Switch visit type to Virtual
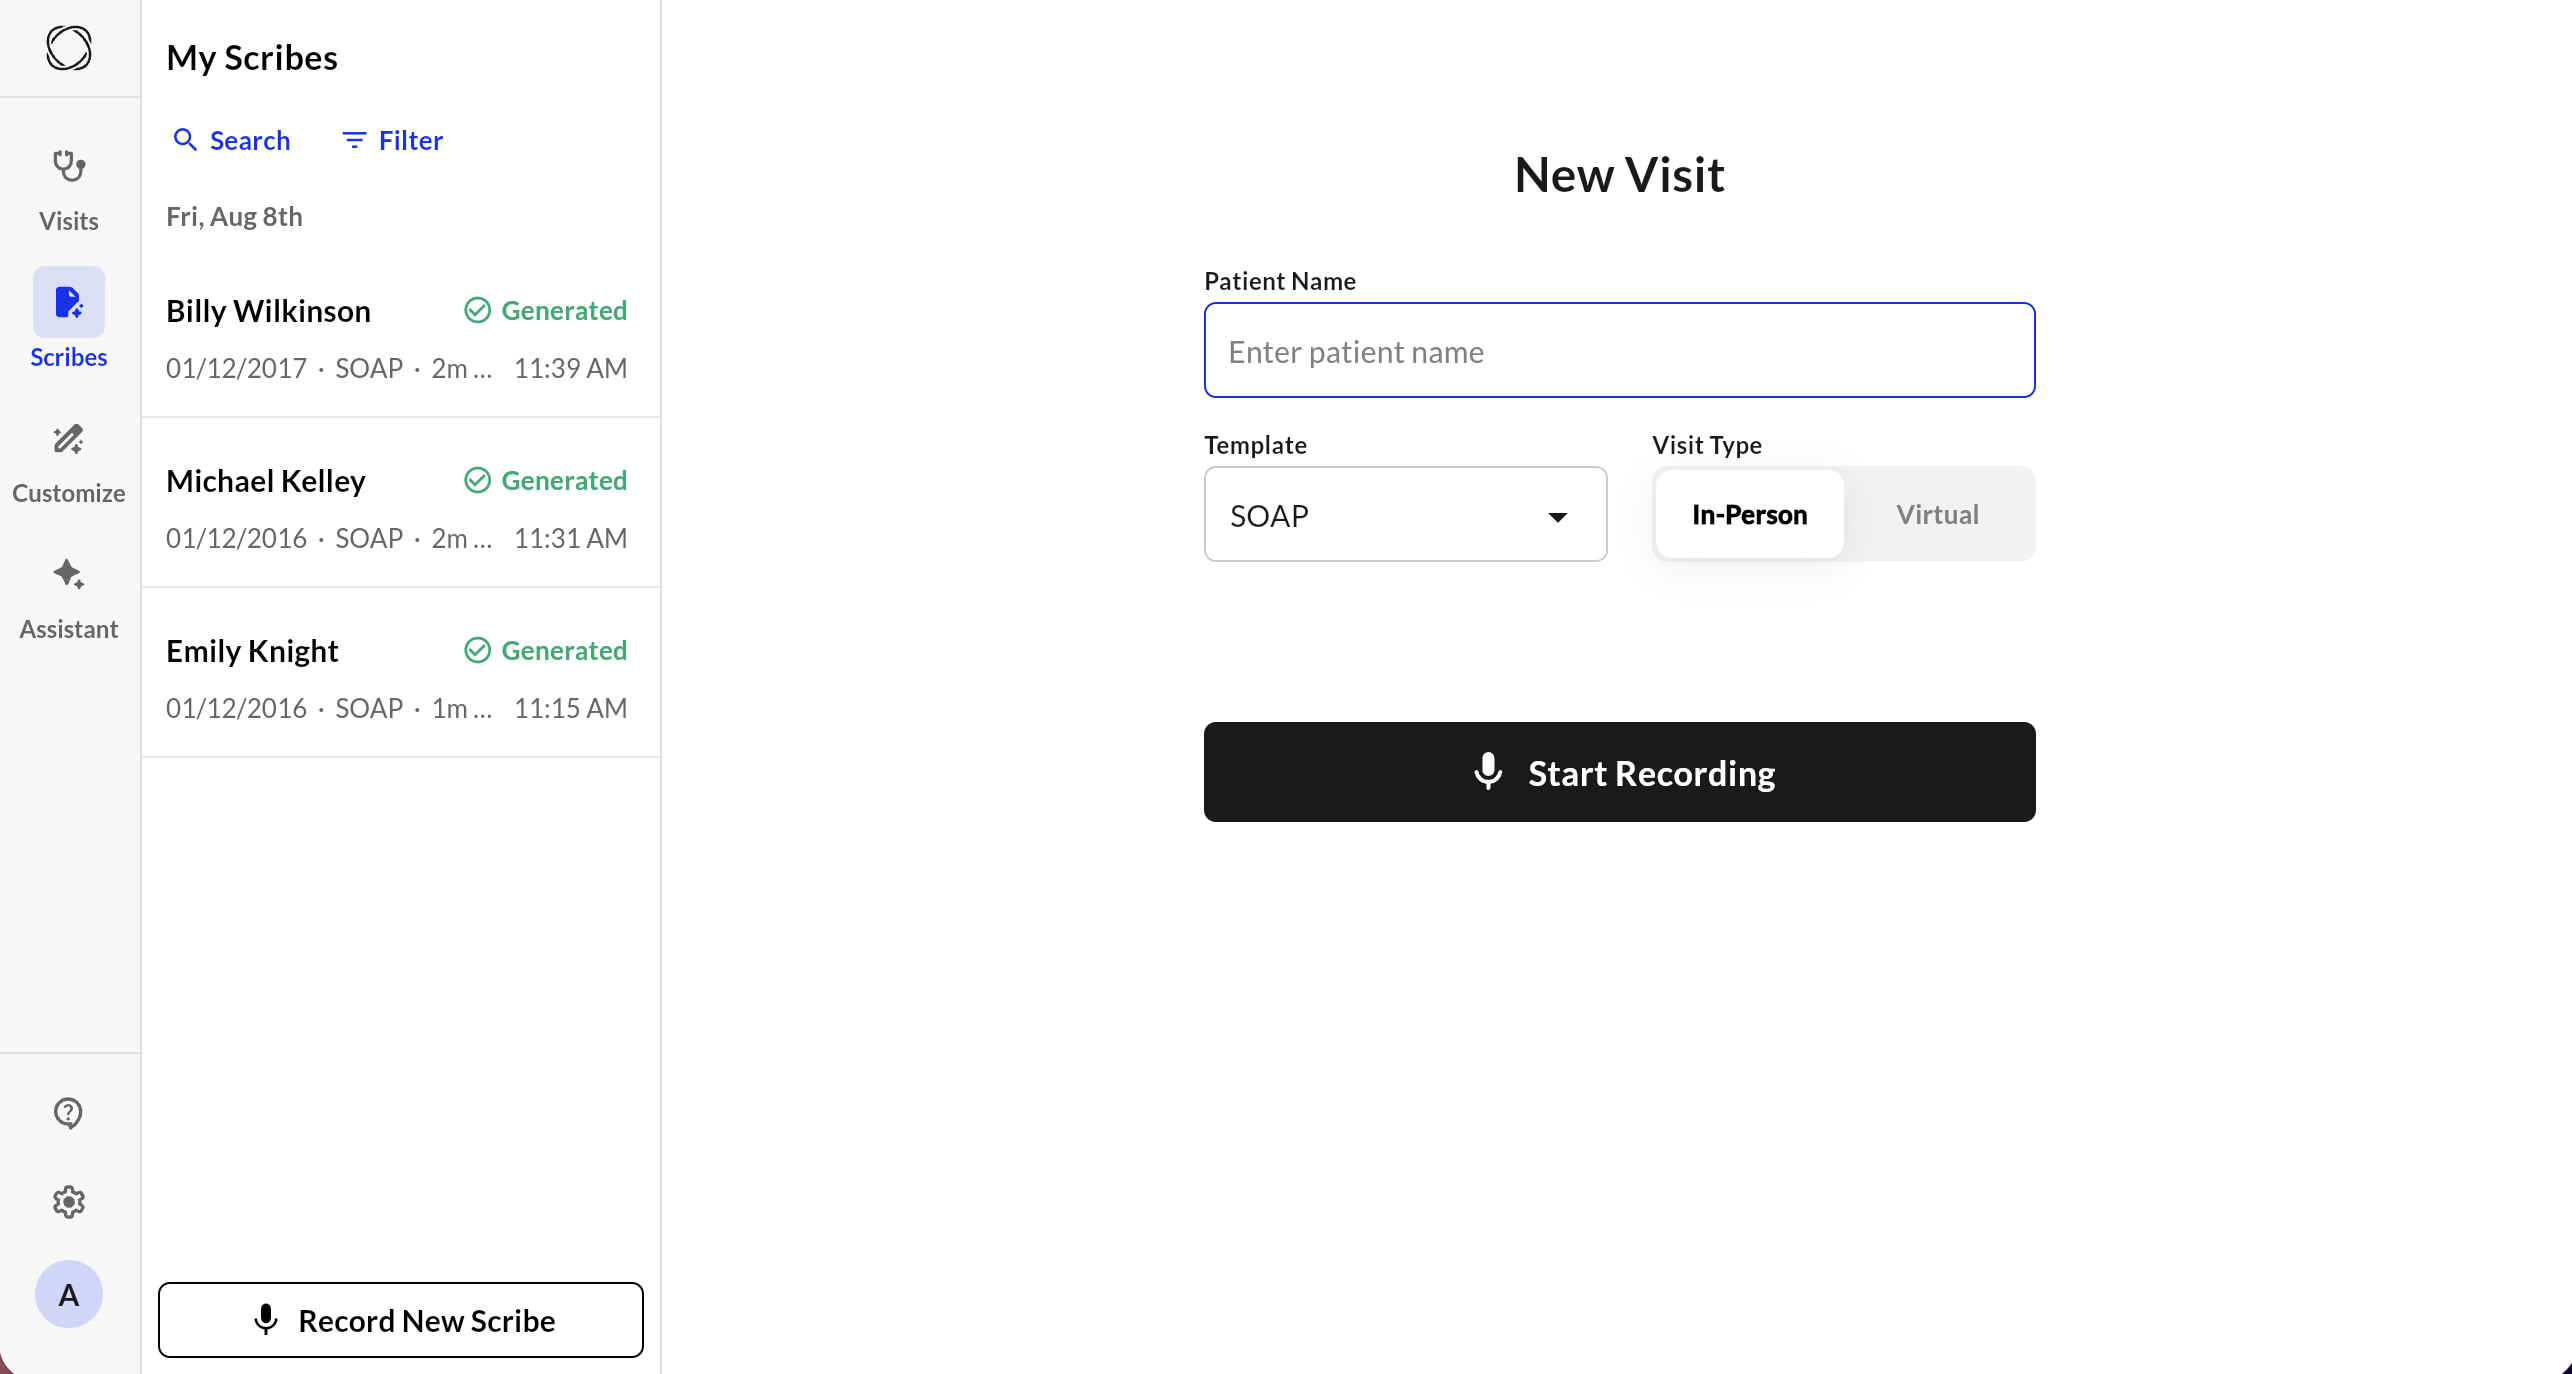This screenshot has height=1374, width=2572. 1937,514
